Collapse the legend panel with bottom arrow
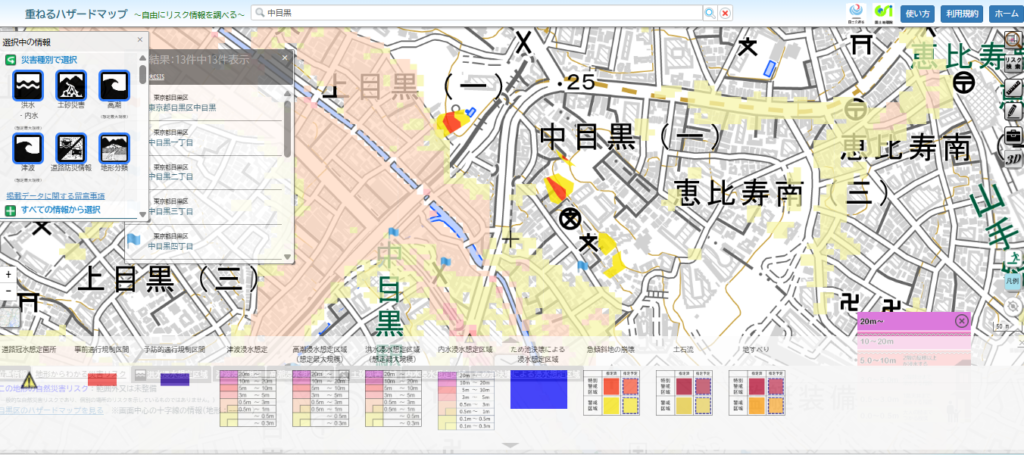Screen dimensions: 1024x455 pos(511,445)
